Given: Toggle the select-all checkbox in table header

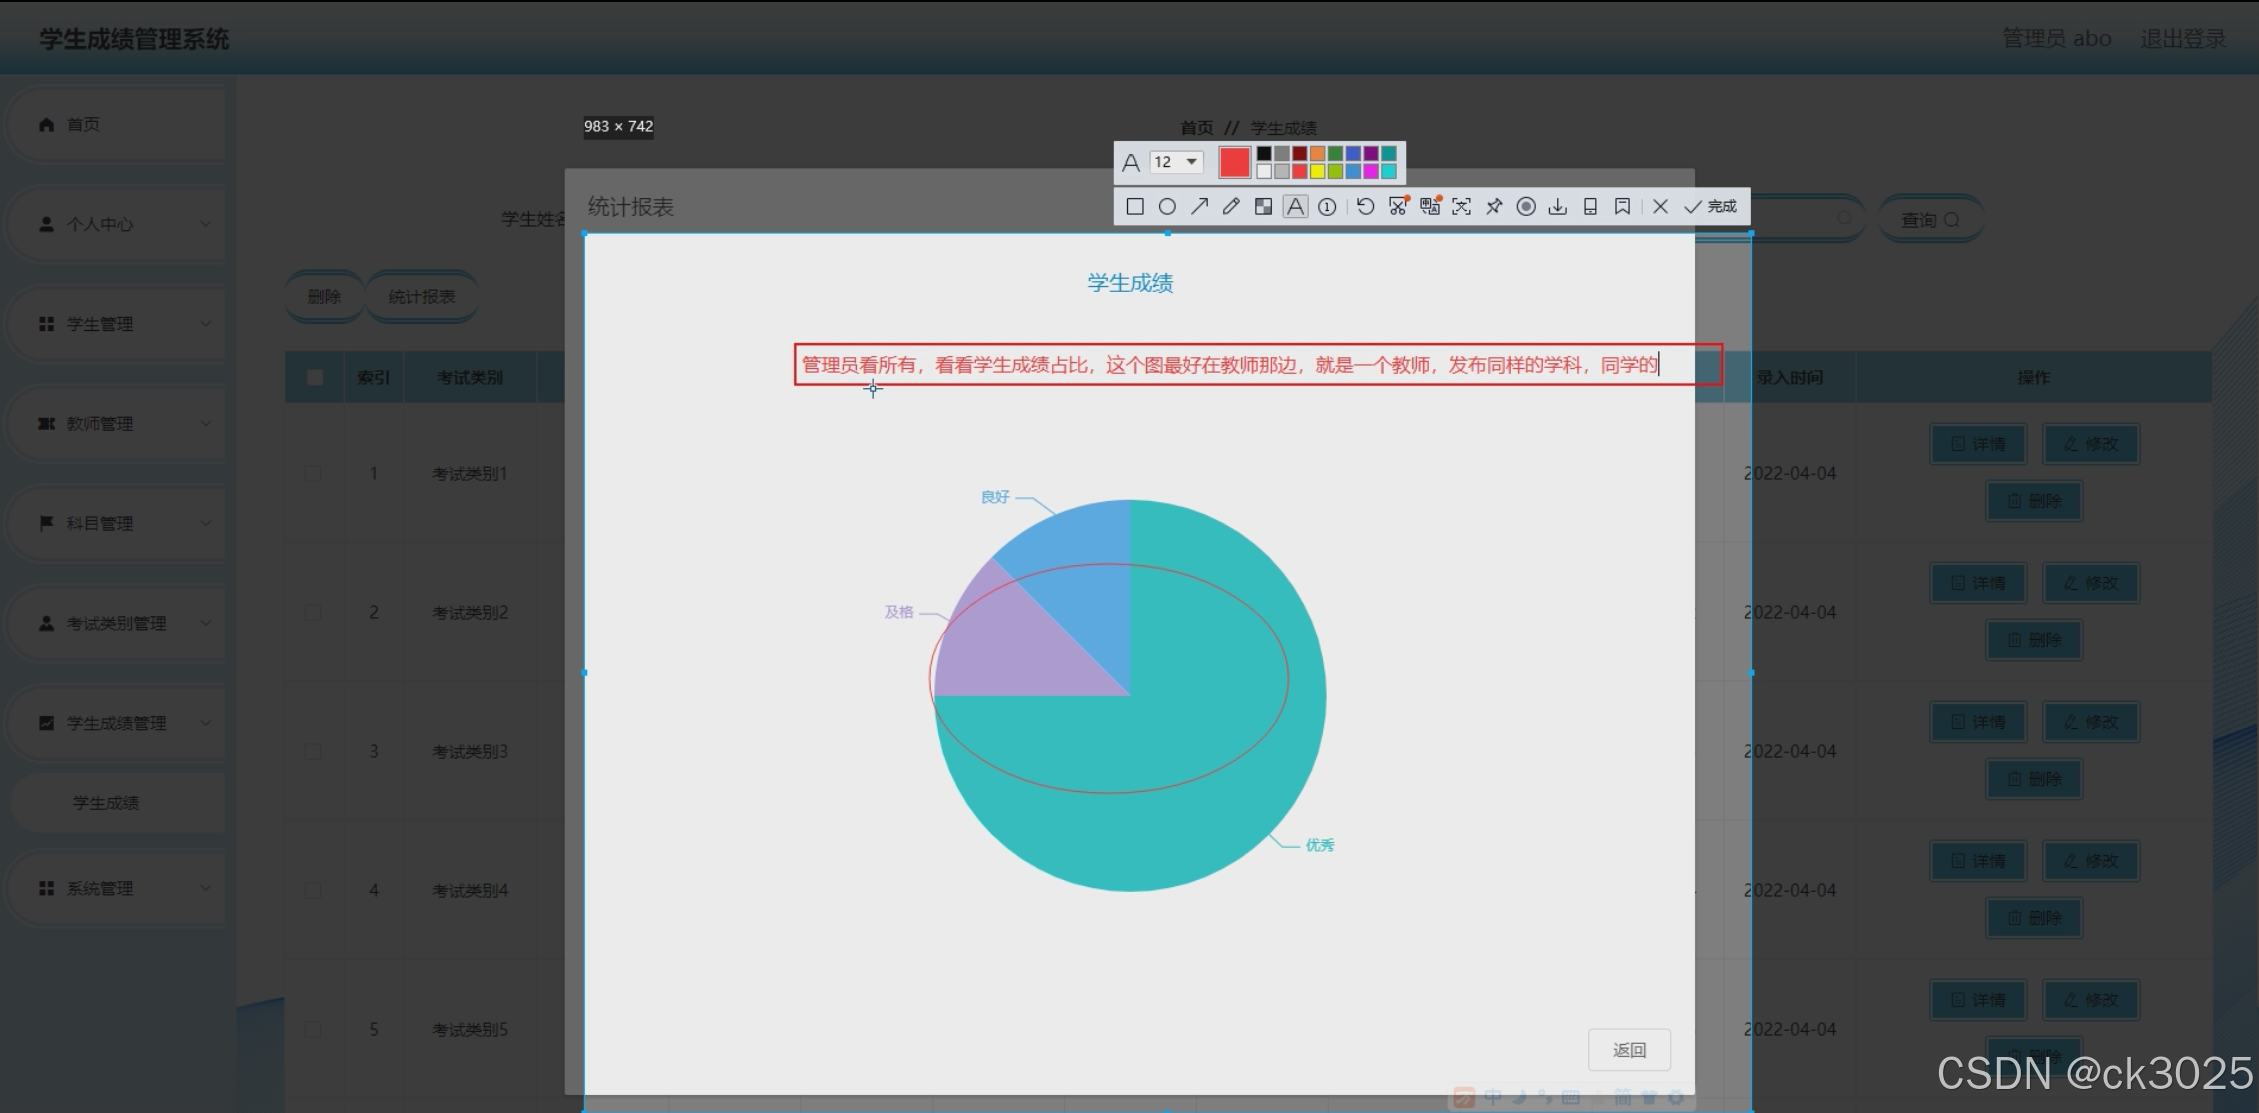Looking at the screenshot, I should coord(315,378).
